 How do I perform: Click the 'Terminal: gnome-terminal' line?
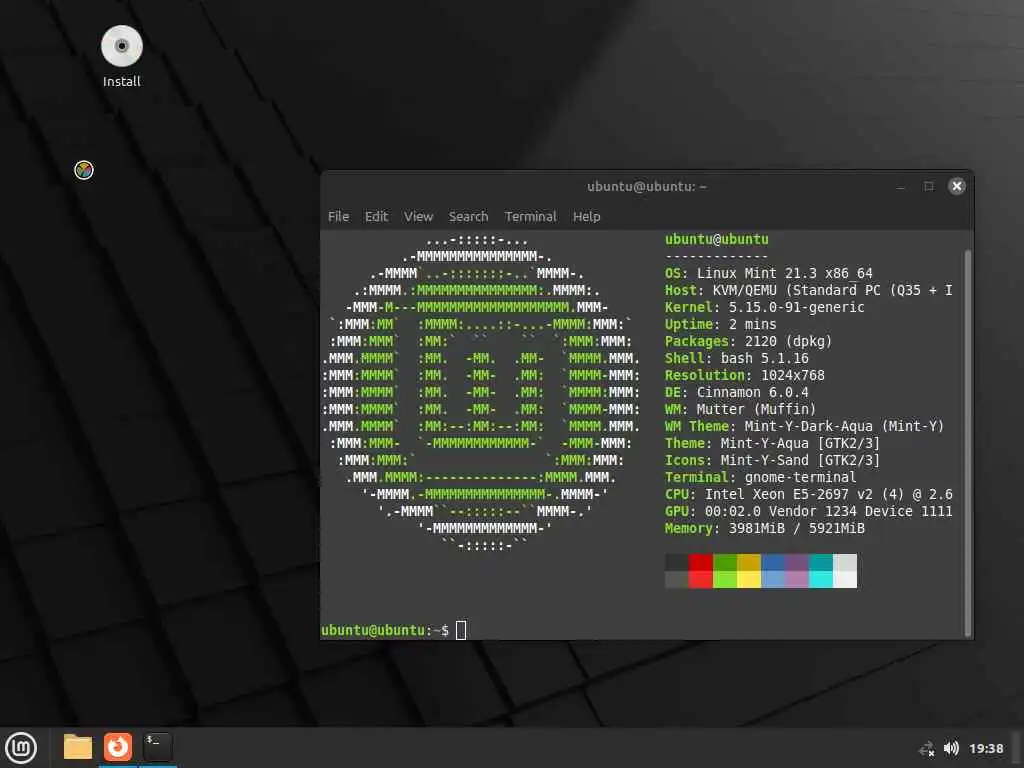tap(761, 477)
